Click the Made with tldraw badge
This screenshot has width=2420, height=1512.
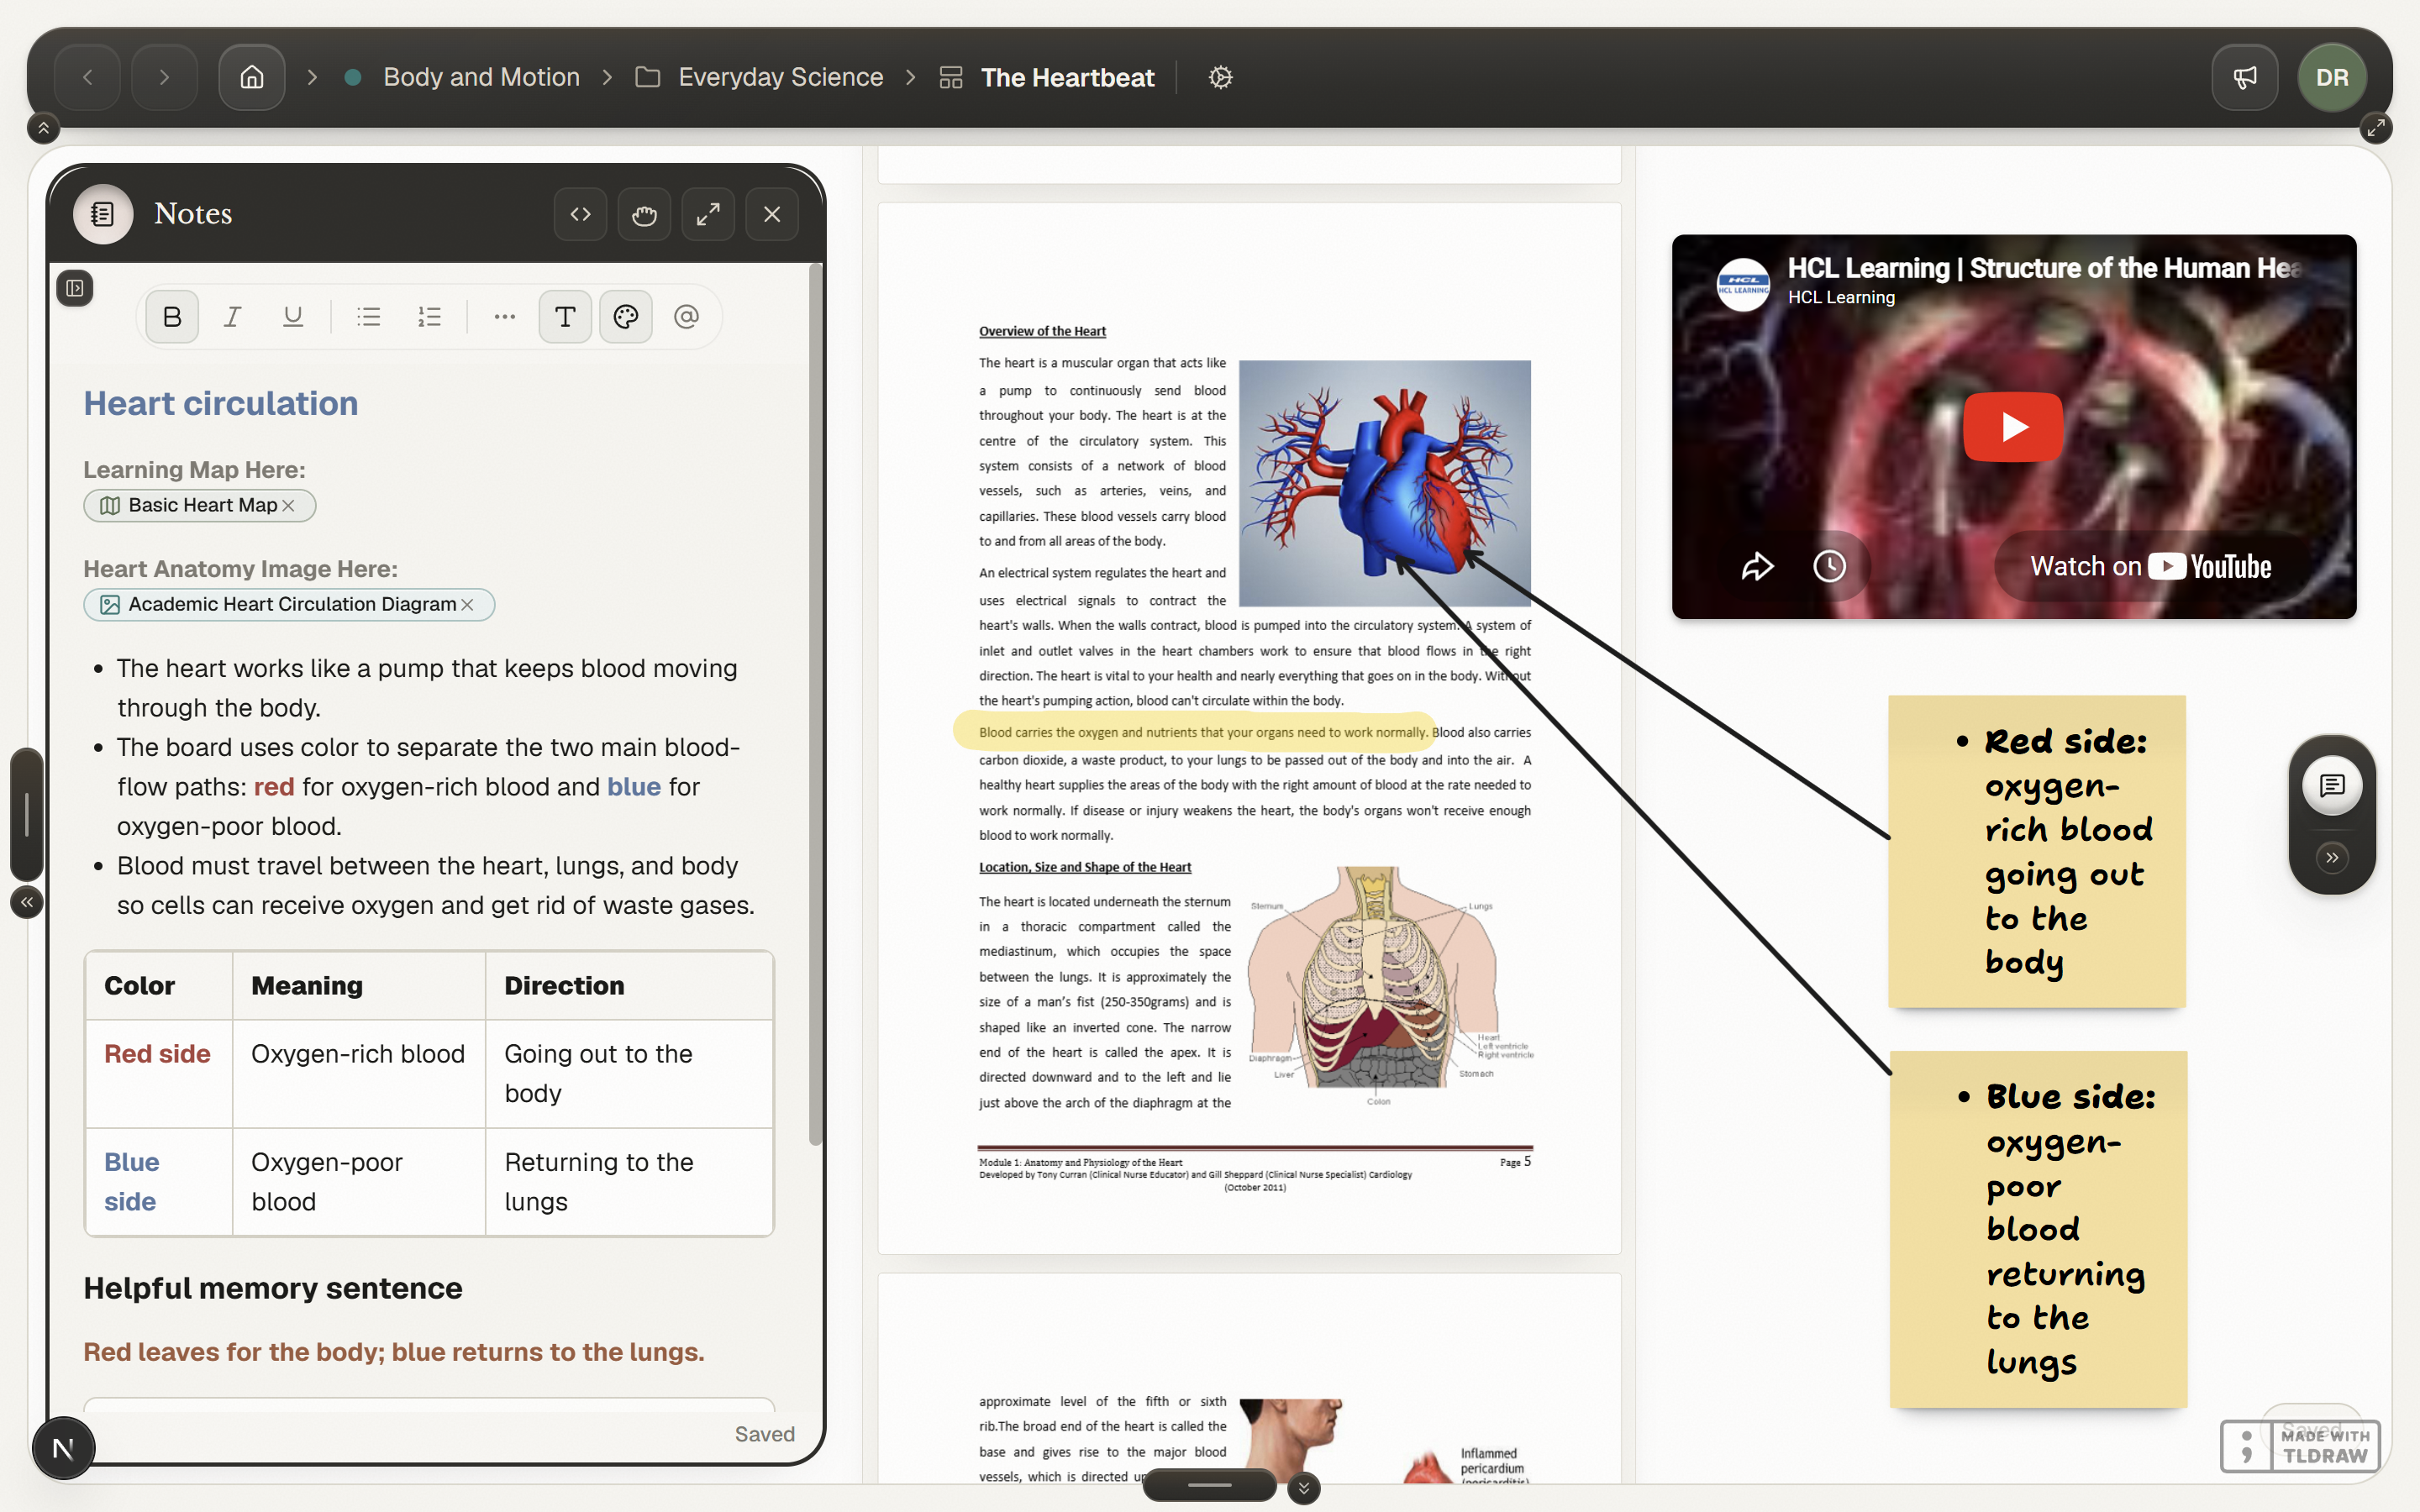coord(2300,1446)
